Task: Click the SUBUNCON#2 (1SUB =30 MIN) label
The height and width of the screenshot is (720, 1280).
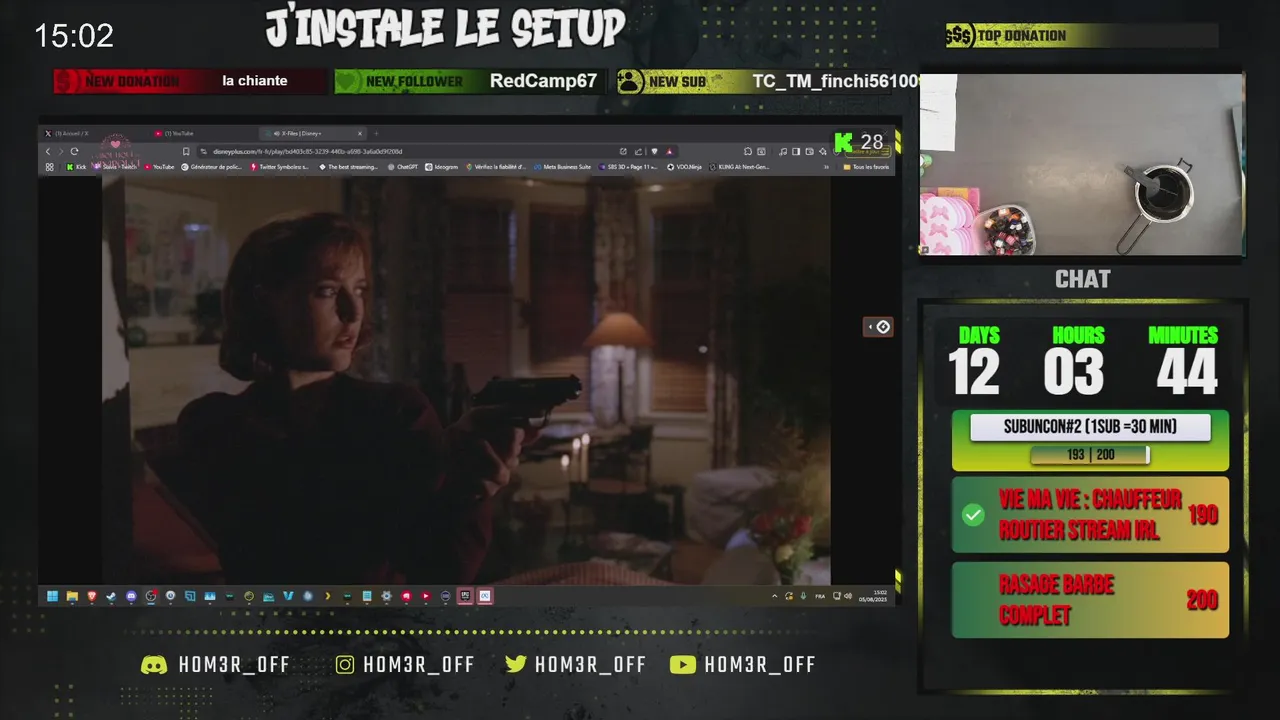Action: tap(1090, 427)
